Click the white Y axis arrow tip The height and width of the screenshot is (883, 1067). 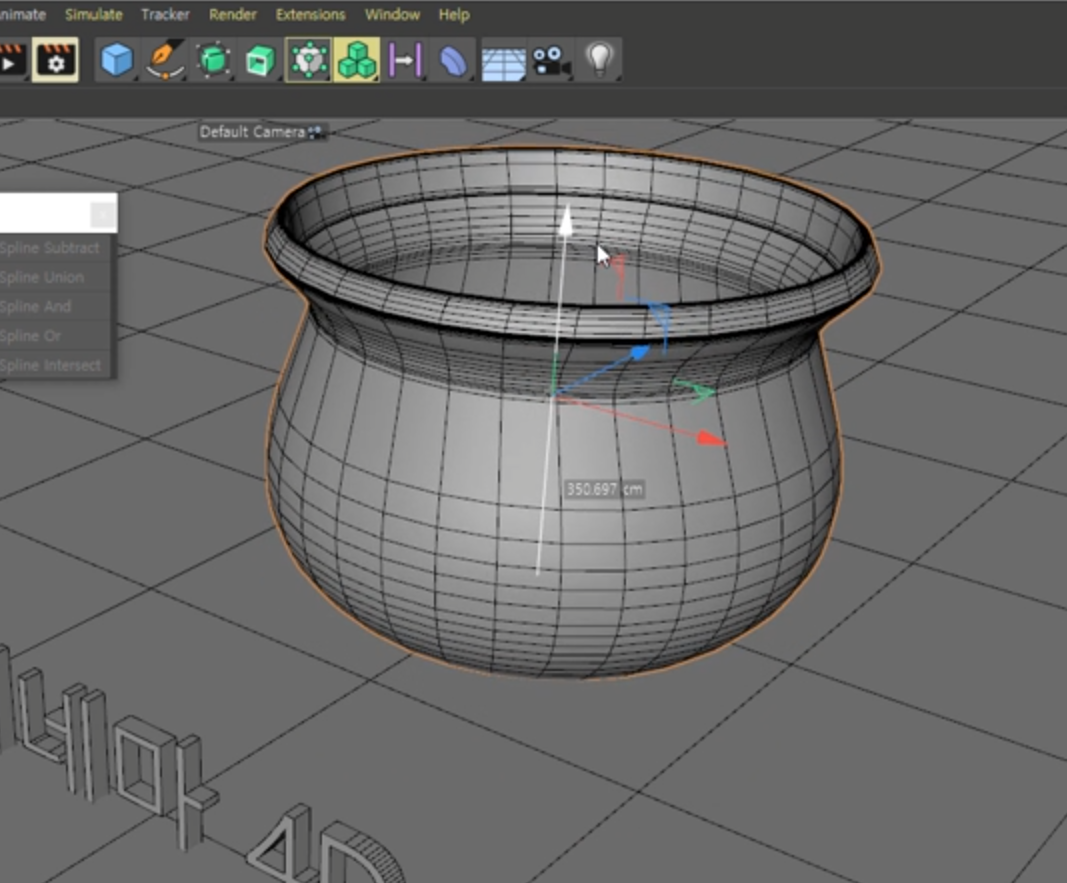566,222
